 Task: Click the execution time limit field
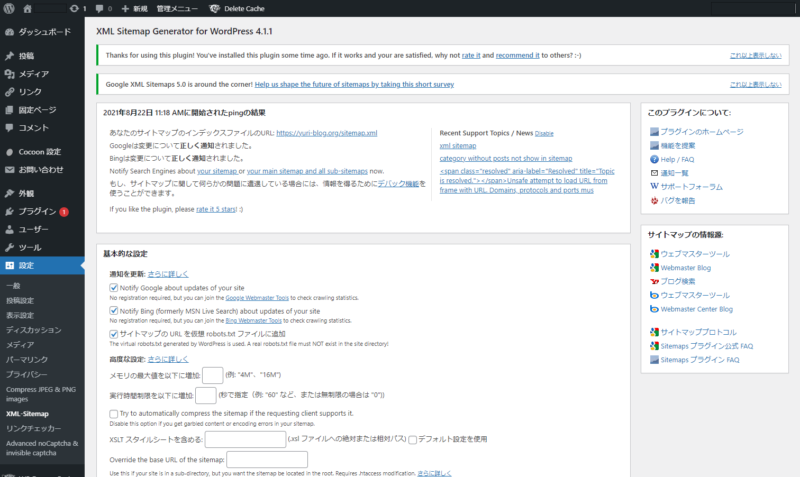coord(206,395)
